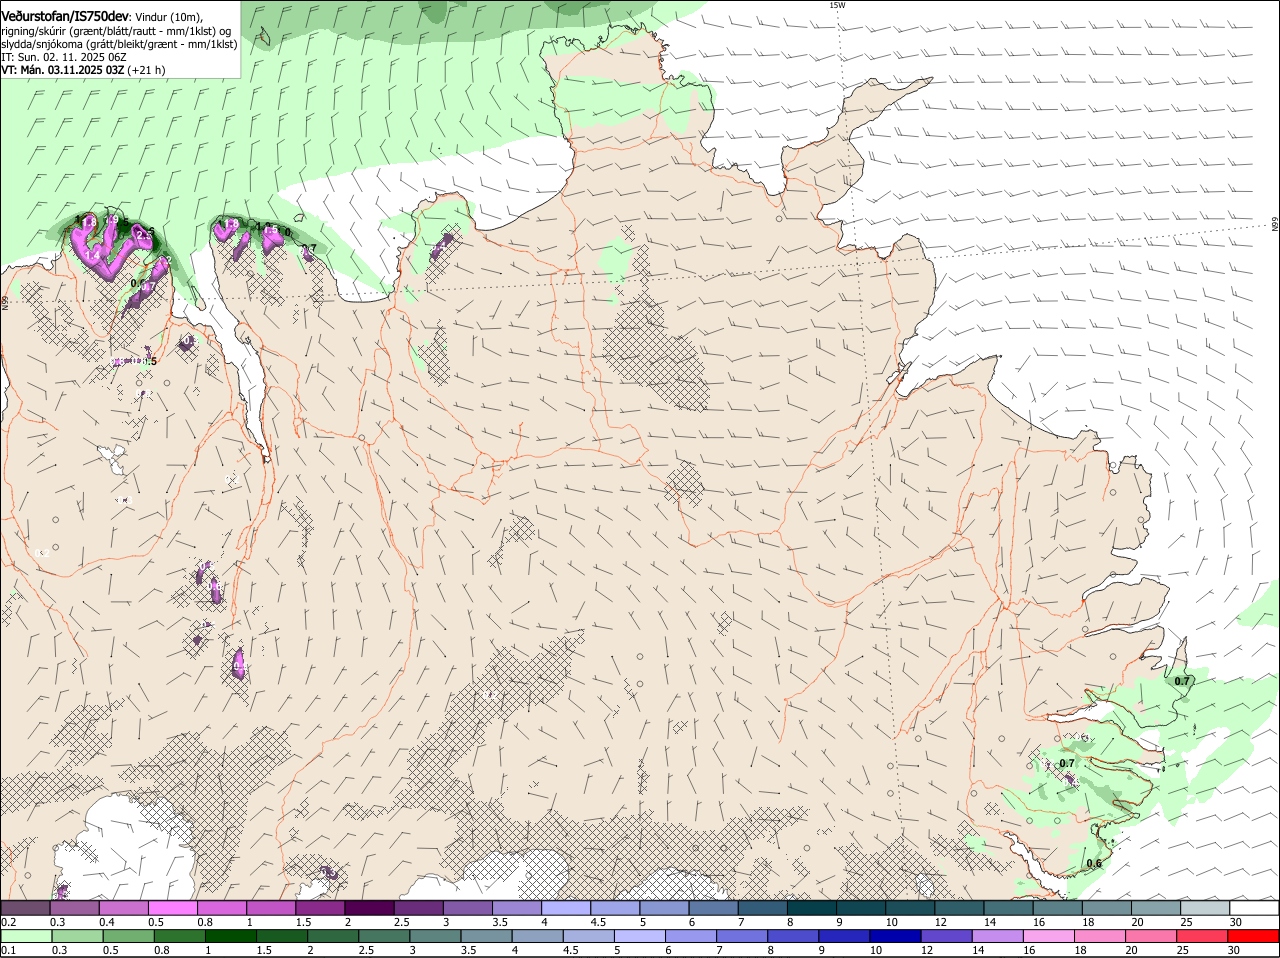
Task: Select the dark purple 2 swatch in upper legend row
Action: coord(369,908)
